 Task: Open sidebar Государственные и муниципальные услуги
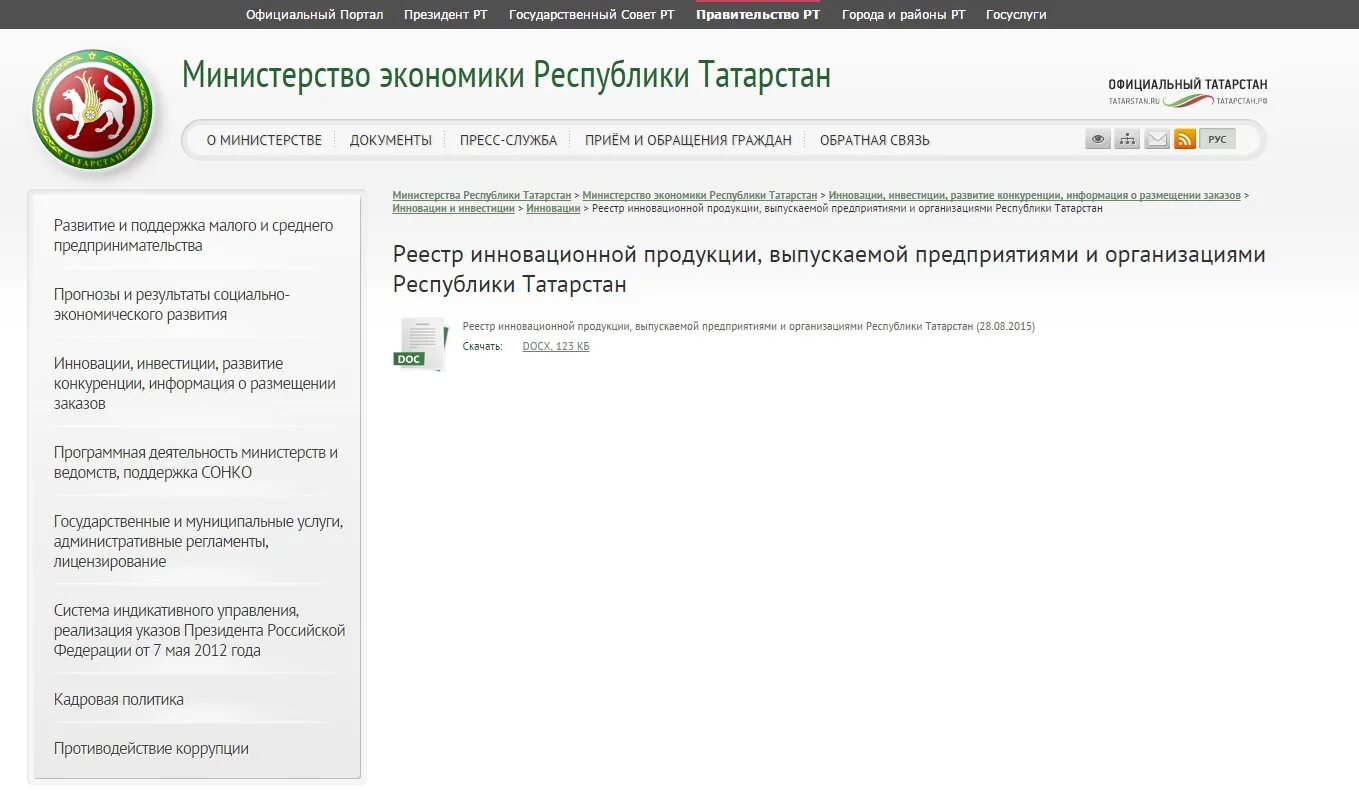point(197,542)
